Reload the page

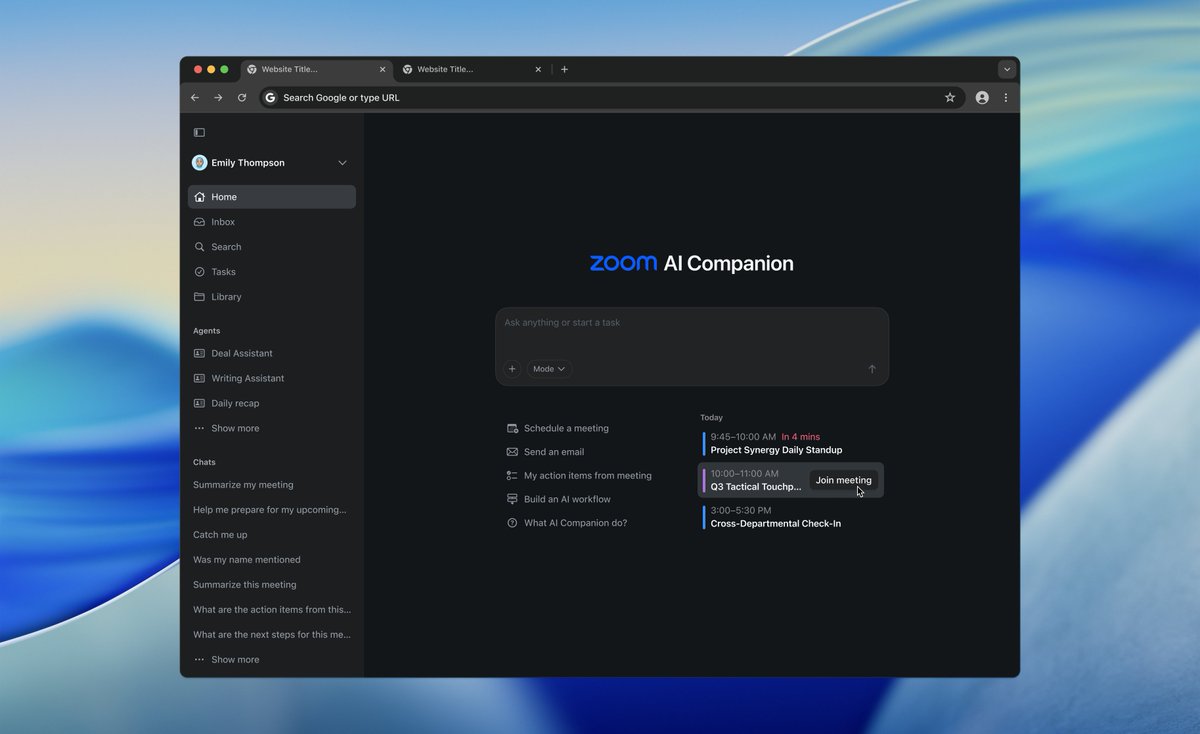[x=242, y=98]
